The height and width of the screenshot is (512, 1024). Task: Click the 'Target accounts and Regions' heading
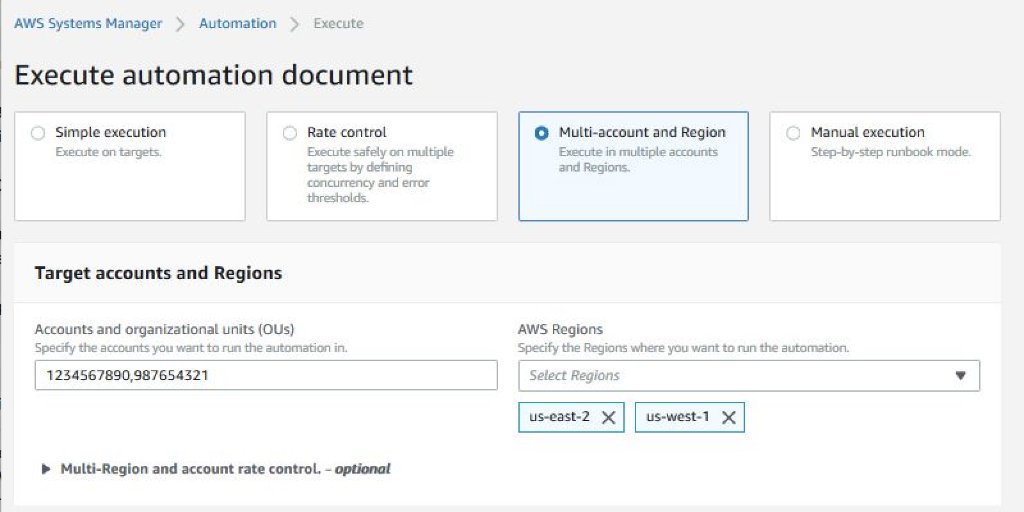pos(158,273)
